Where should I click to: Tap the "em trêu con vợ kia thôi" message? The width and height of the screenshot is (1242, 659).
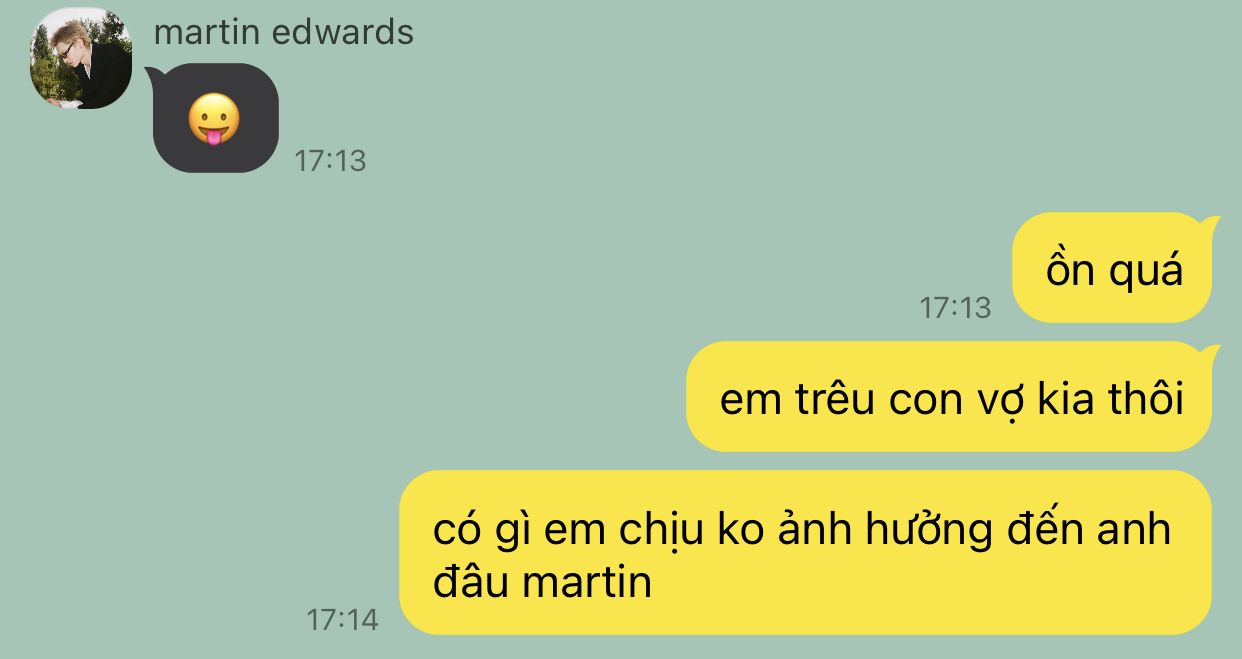(949, 397)
